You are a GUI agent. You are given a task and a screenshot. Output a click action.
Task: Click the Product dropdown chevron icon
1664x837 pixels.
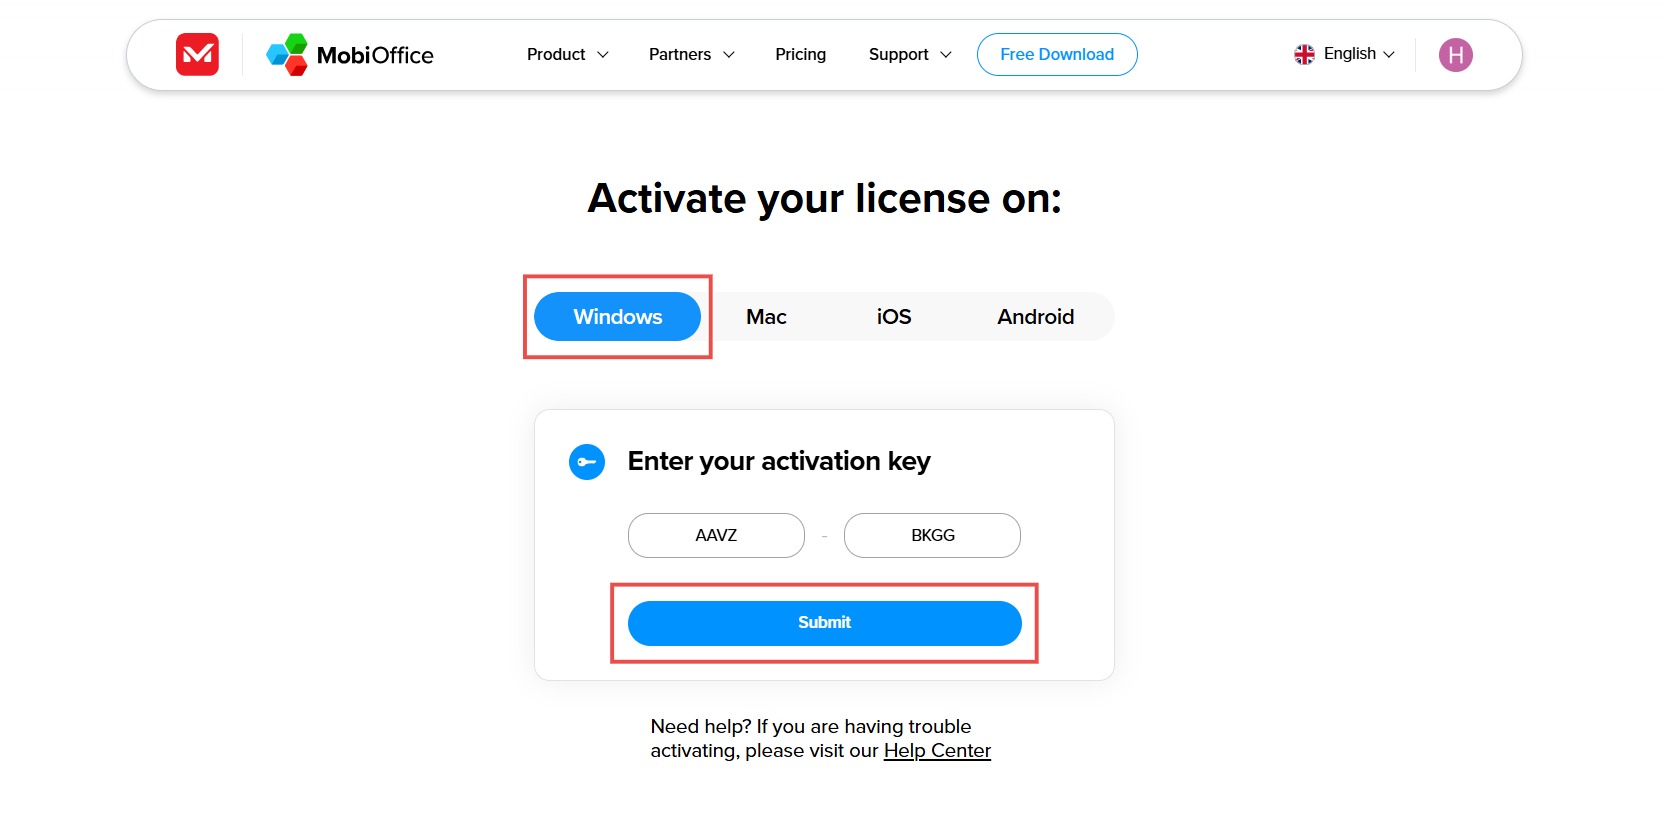point(602,56)
